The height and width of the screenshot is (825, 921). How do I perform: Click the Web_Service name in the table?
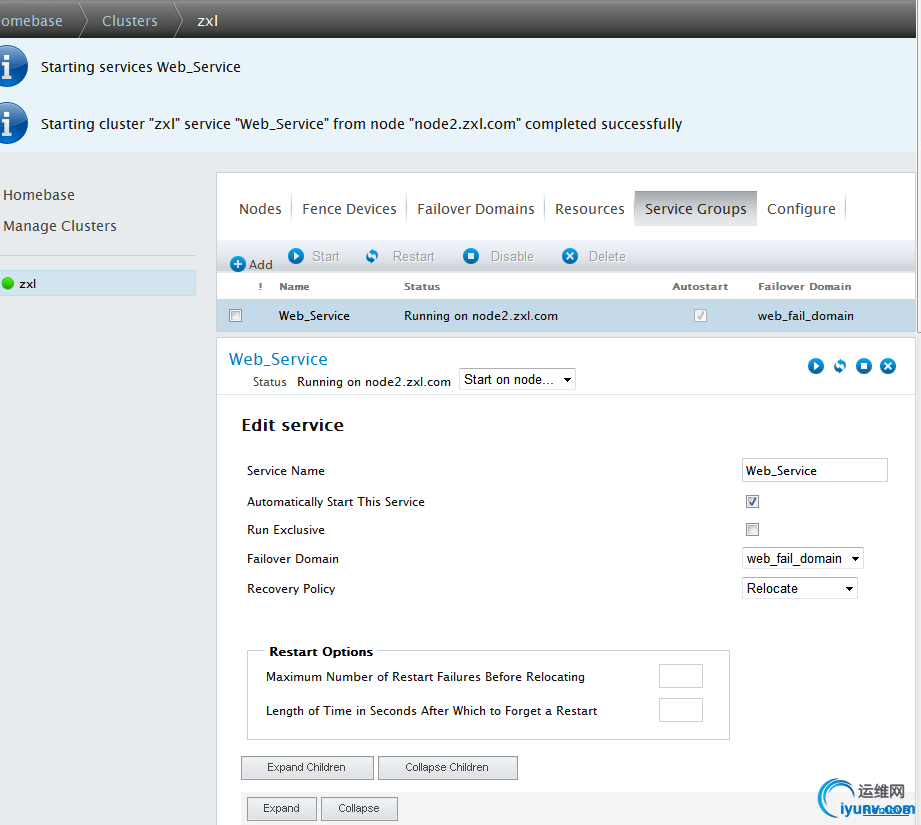point(314,316)
